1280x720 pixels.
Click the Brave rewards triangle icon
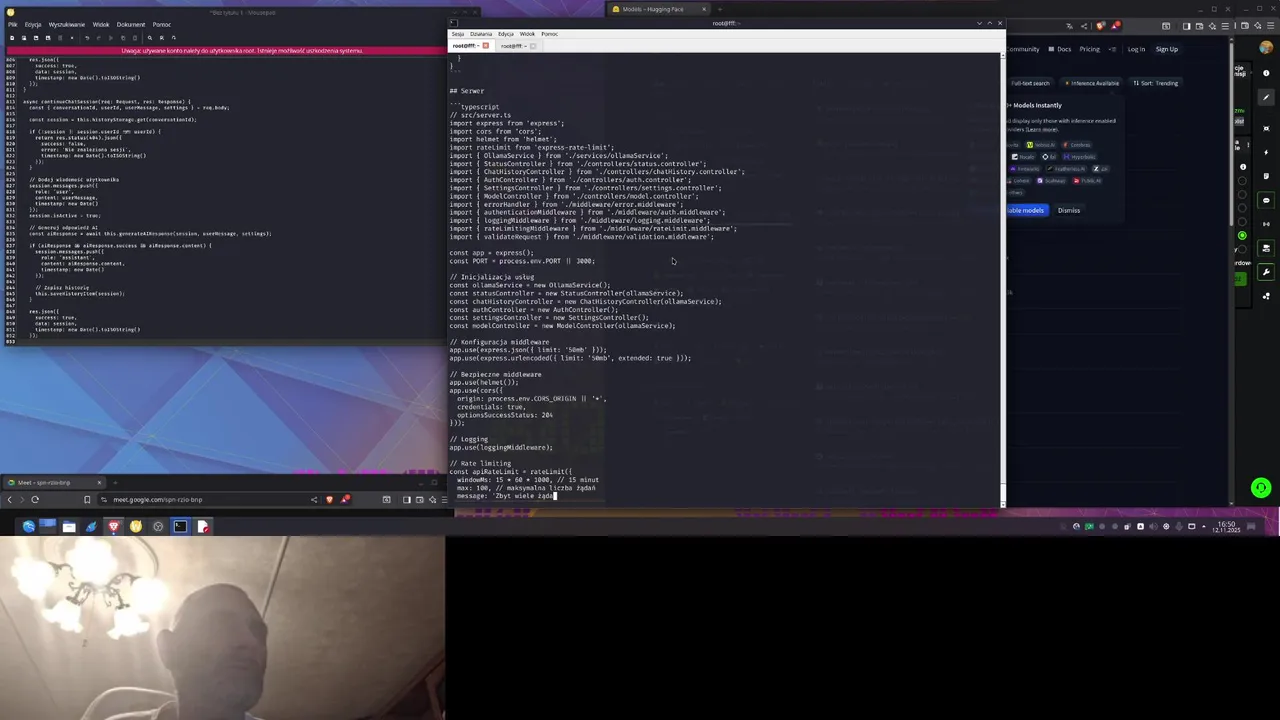(x=1116, y=26)
